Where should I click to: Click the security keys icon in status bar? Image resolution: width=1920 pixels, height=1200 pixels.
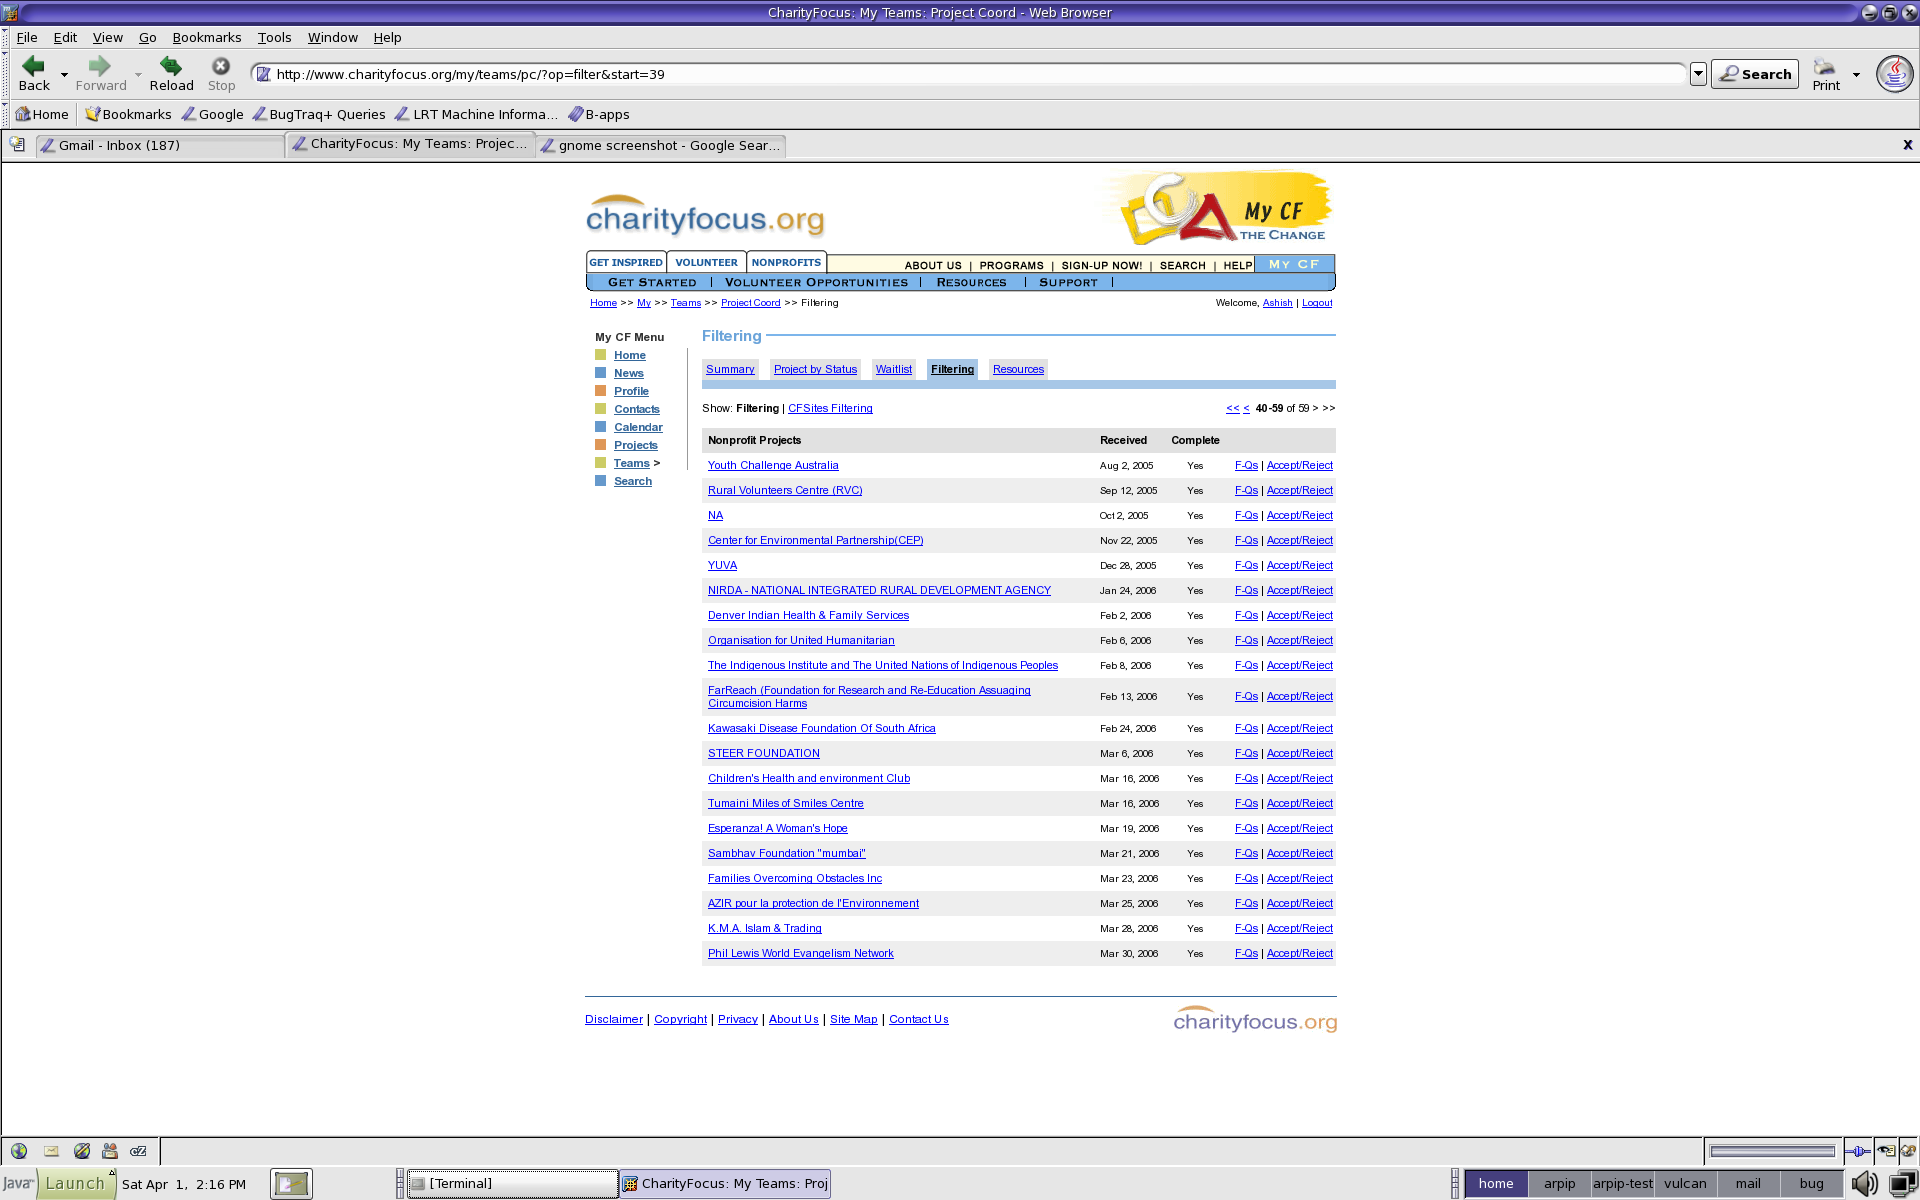coord(1908,1151)
